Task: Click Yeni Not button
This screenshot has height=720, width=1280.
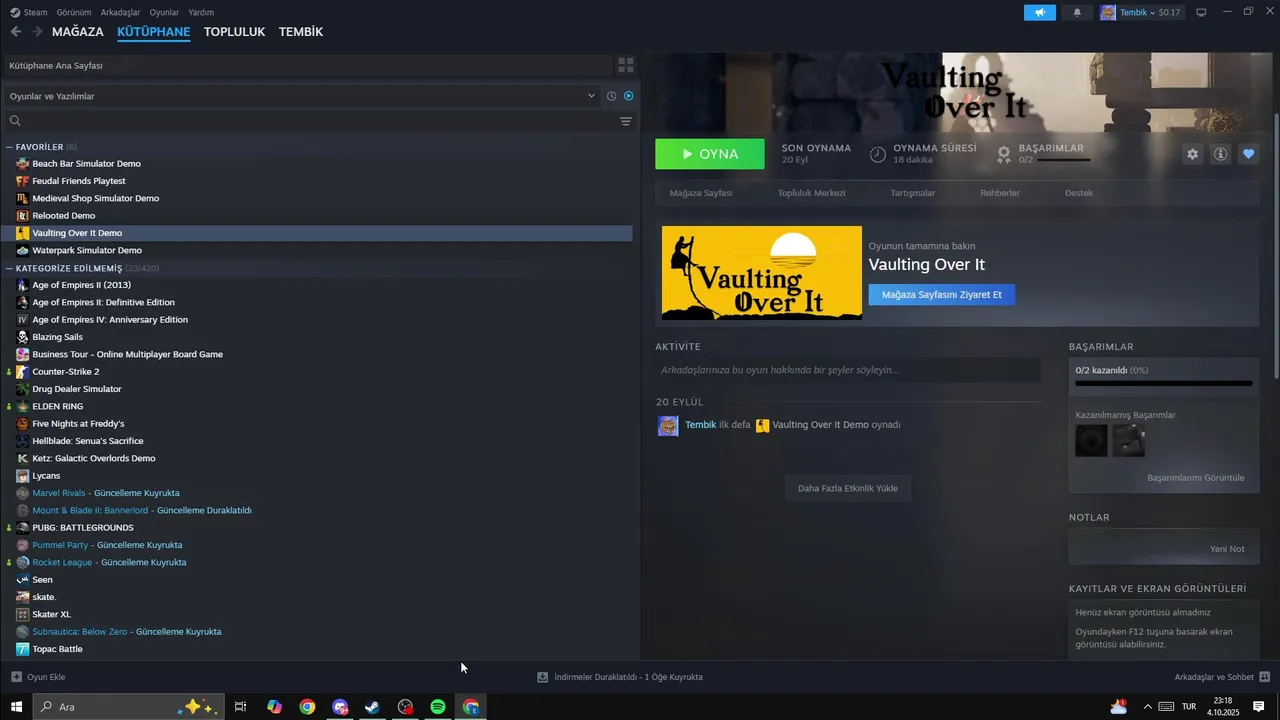Action: 1227,549
